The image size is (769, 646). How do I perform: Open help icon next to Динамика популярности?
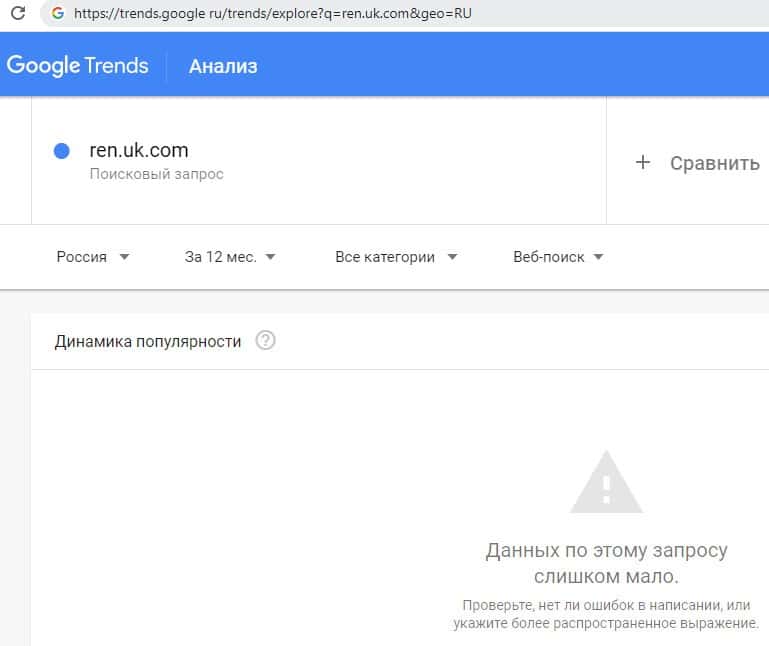pos(265,341)
